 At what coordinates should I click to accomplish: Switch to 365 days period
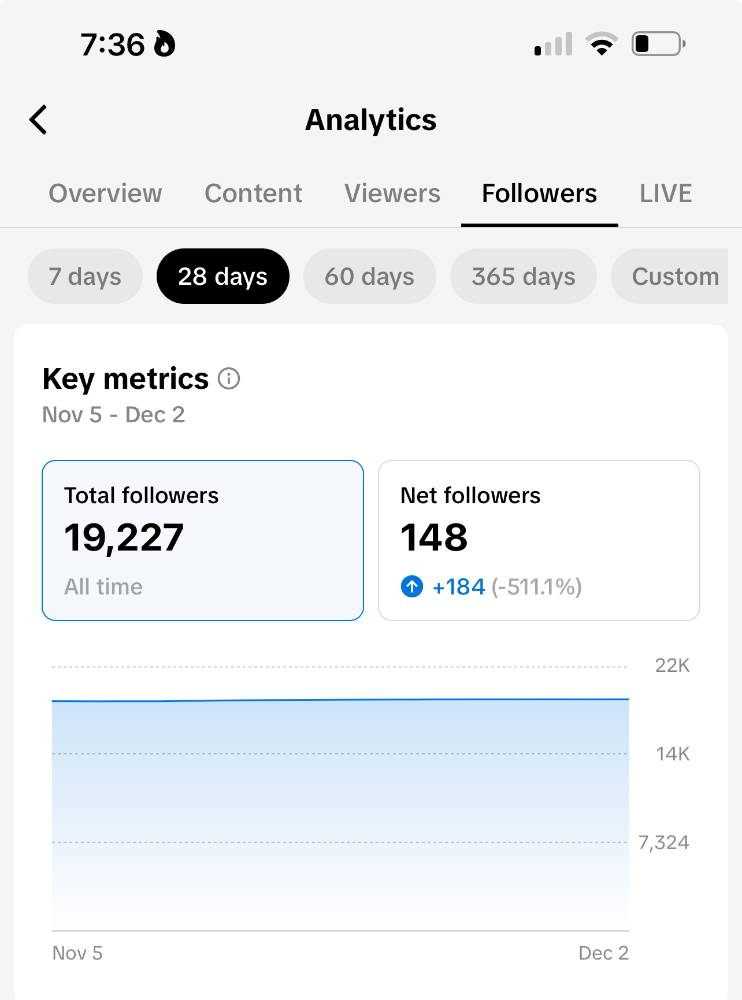523,276
